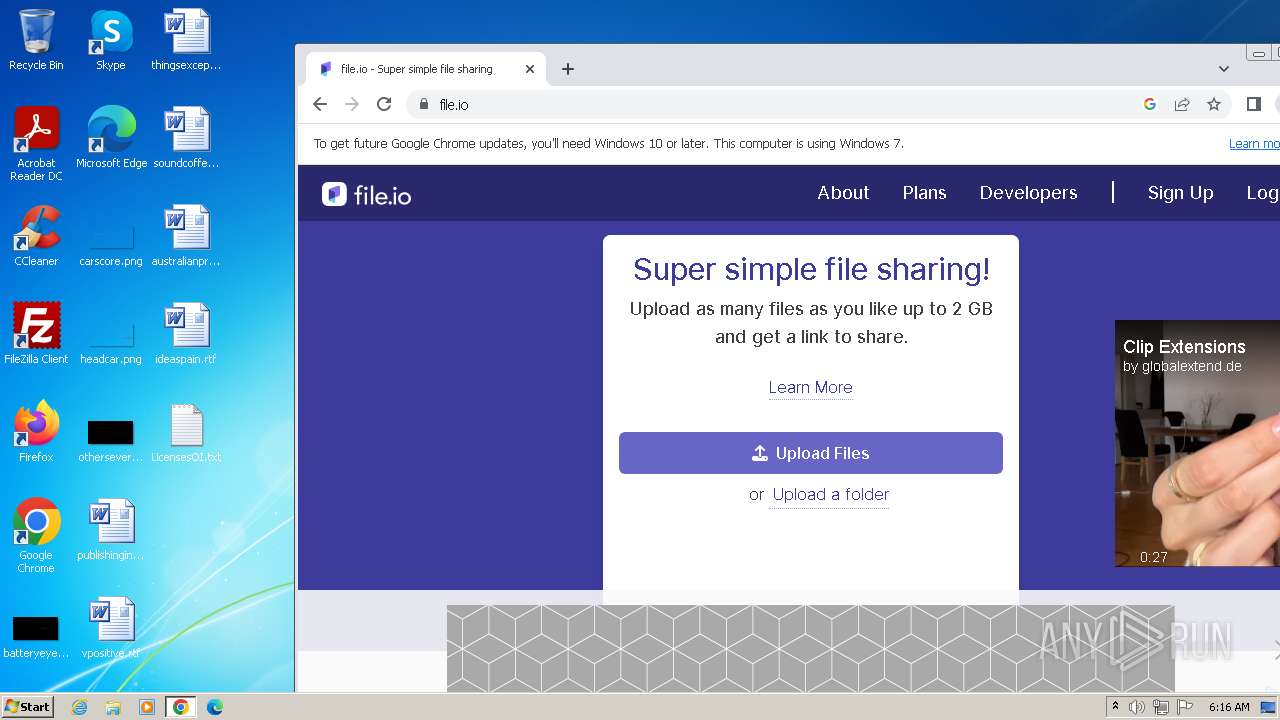Toggle the Chrome side panel icon
The height and width of the screenshot is (720, 1280).
[x=1253, y=104]
